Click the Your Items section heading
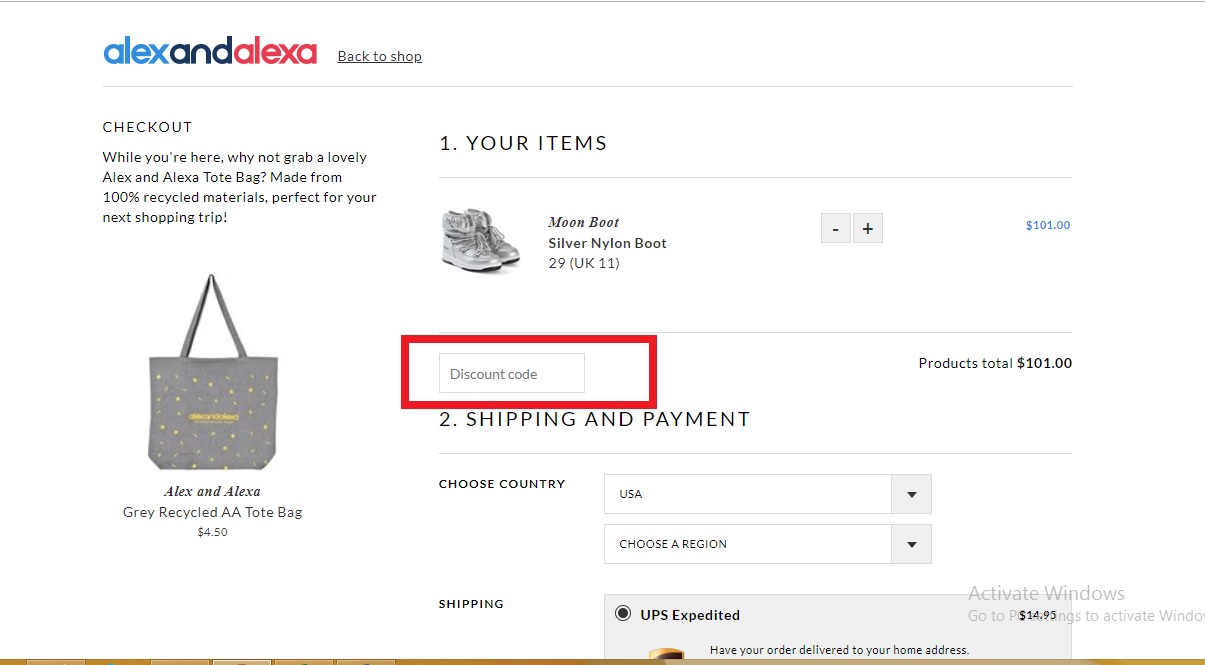Screen dimensions: 1205x665 point(523,143)
